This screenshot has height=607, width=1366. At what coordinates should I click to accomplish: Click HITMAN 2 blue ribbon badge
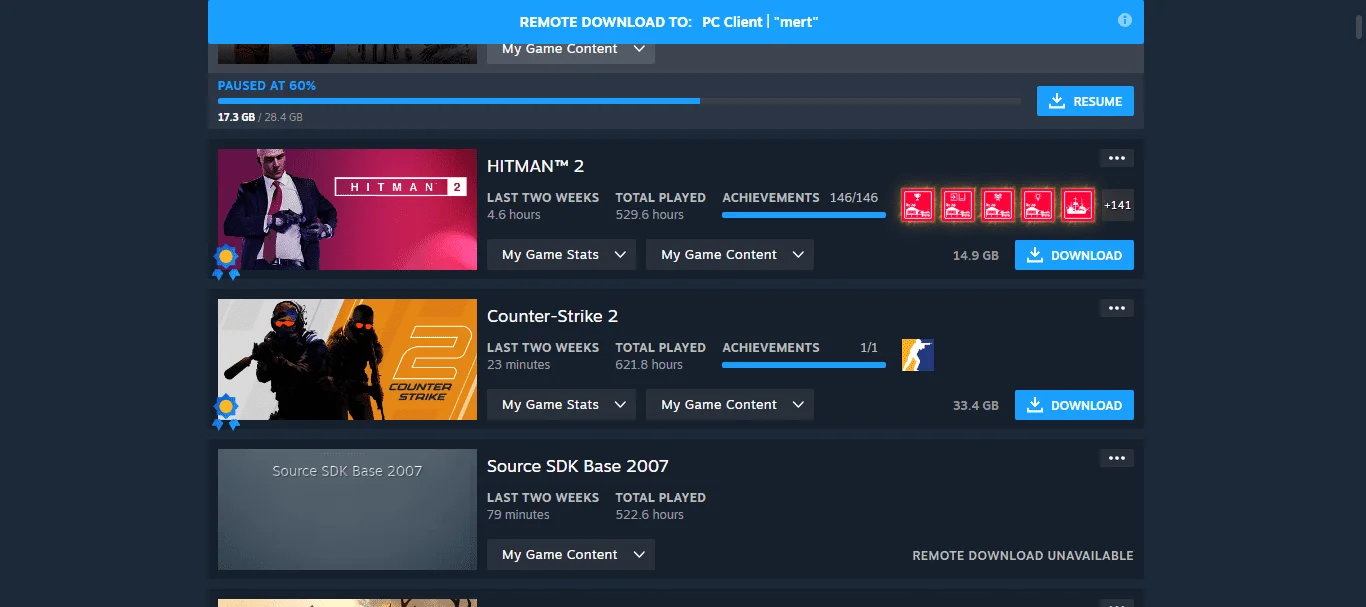226,262
